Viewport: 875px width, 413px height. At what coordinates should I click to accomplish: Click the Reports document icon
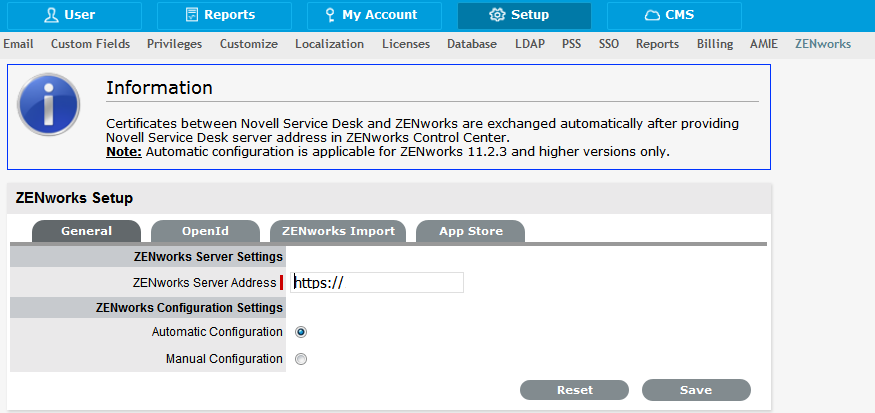click(x=192, y=15)
